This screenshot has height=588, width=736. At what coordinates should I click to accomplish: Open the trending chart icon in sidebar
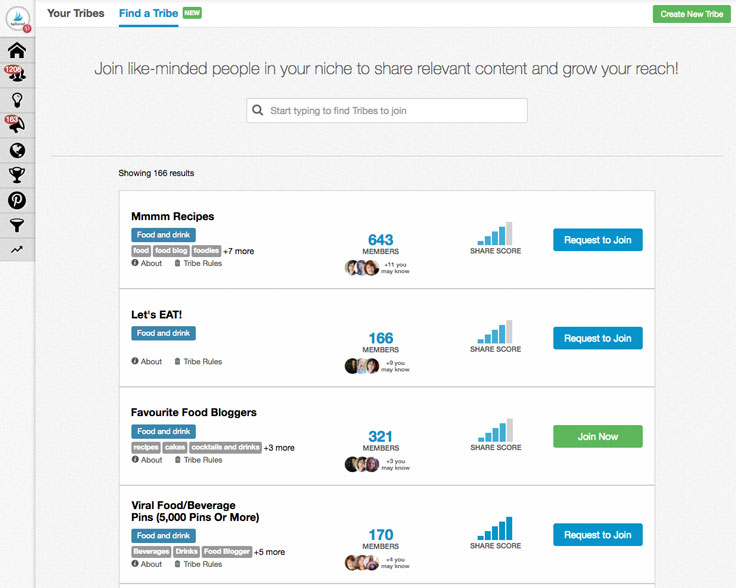click(x=17, y=250)
